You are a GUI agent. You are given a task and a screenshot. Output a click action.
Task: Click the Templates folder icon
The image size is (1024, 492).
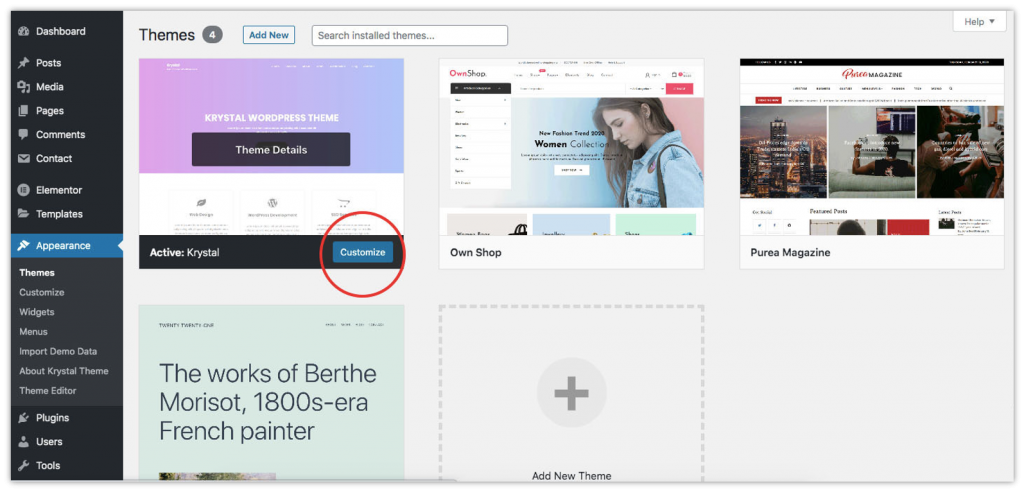pyautogui.click(x=24, y=214)
